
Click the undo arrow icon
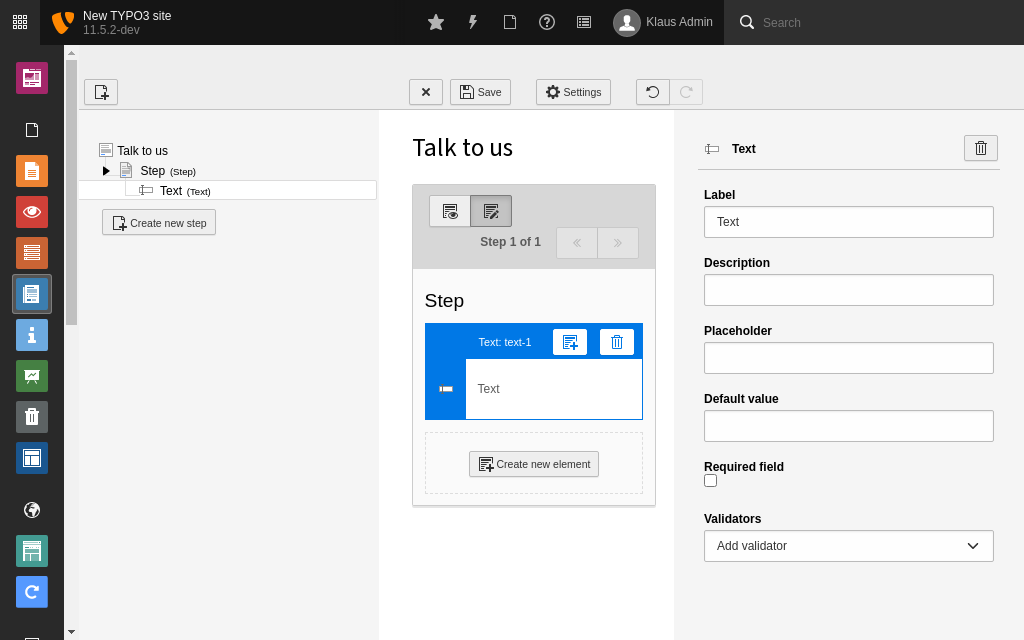653,92
